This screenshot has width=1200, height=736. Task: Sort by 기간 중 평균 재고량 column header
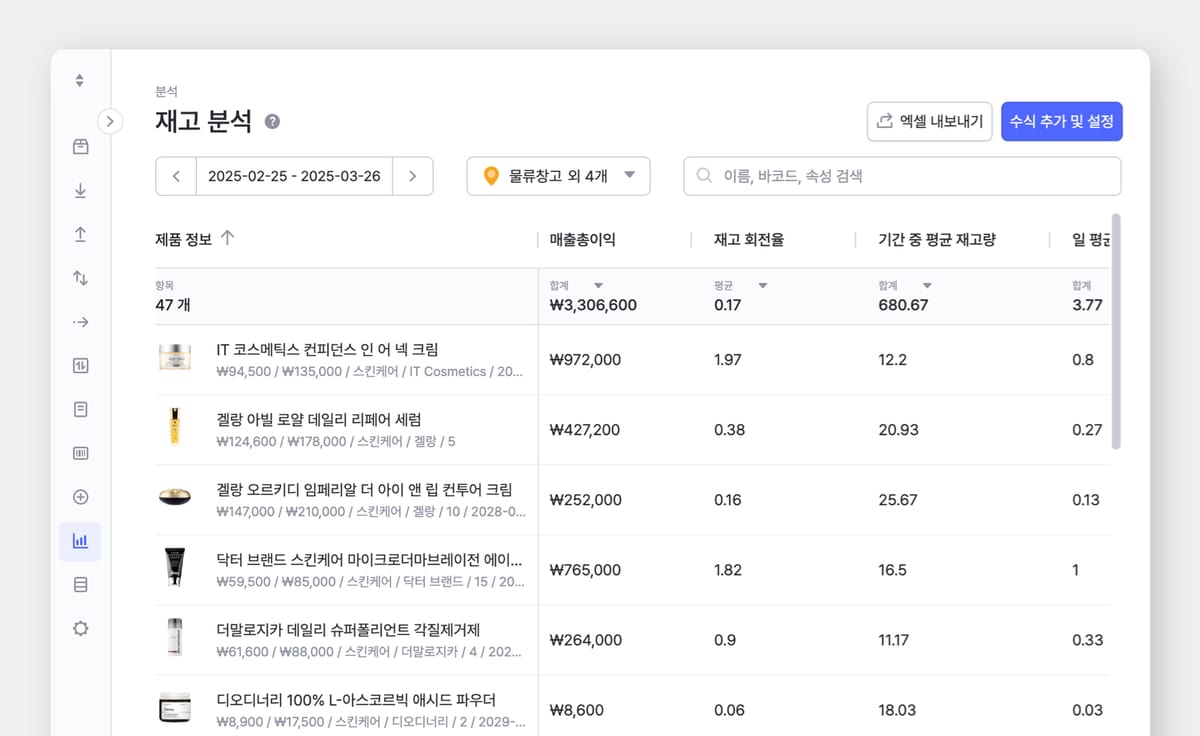(937, 240)
